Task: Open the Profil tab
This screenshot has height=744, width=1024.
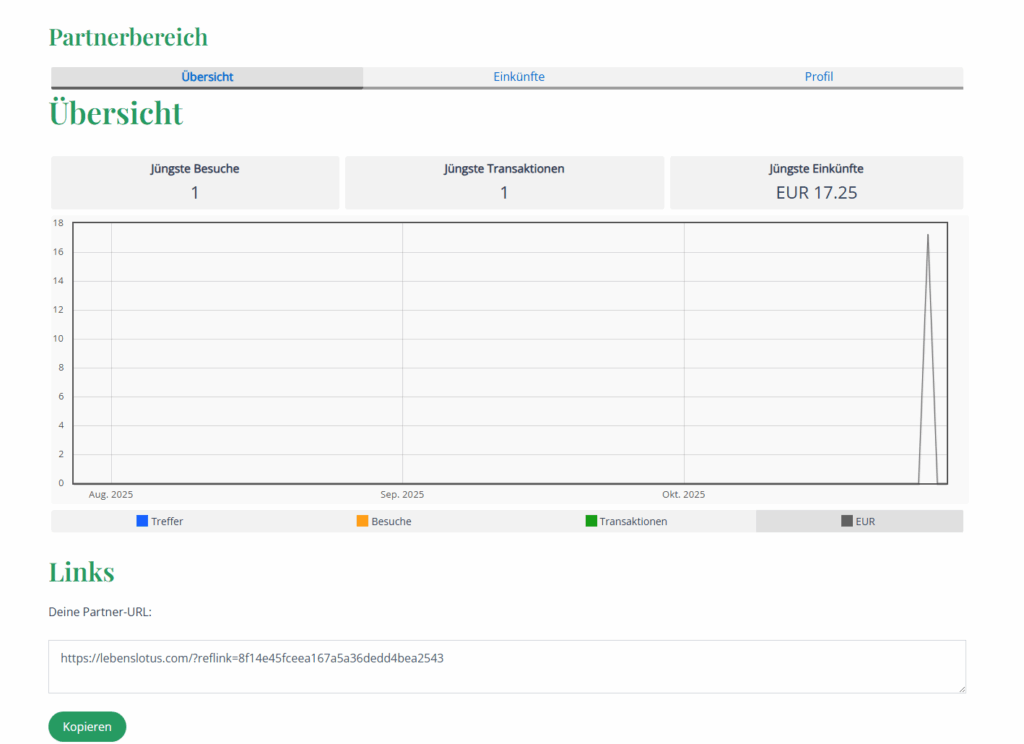Action: point(819,77)
